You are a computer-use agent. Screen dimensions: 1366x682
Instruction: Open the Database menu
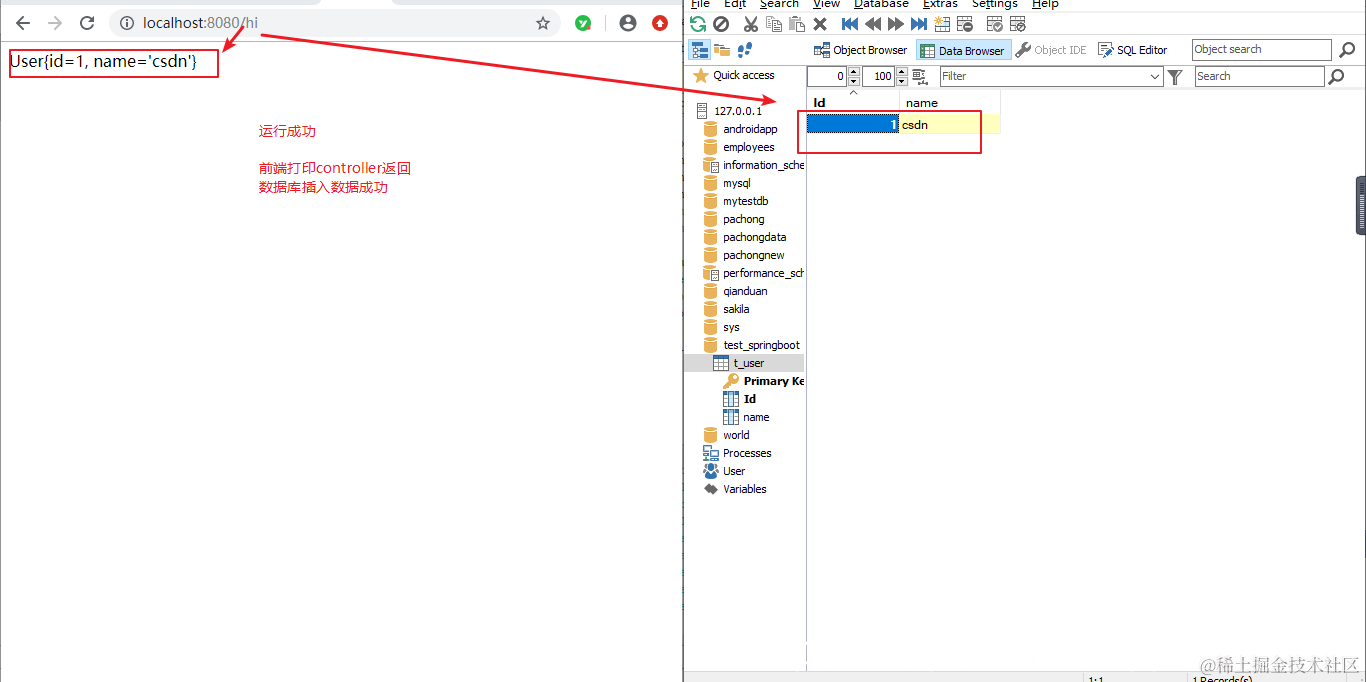click(881, 4)
